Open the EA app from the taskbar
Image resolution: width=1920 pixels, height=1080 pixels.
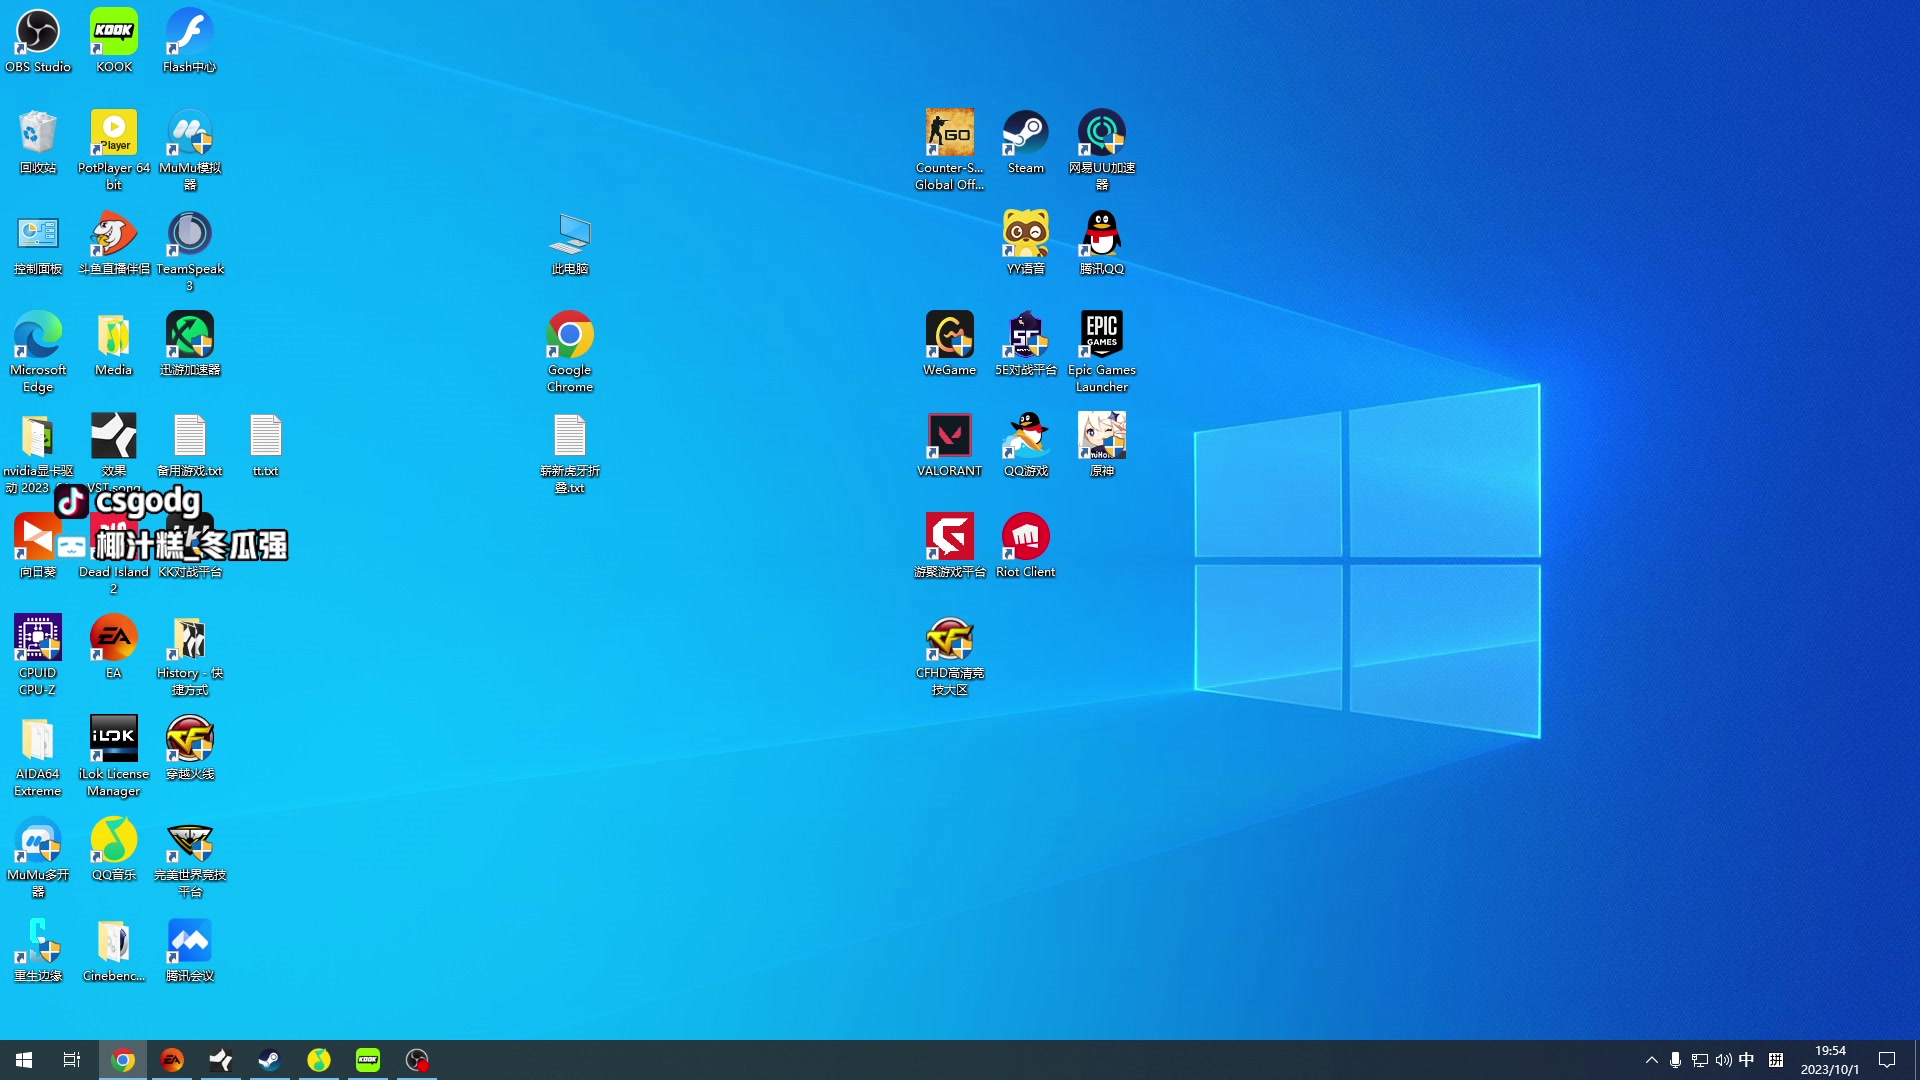coord(172,1060)
